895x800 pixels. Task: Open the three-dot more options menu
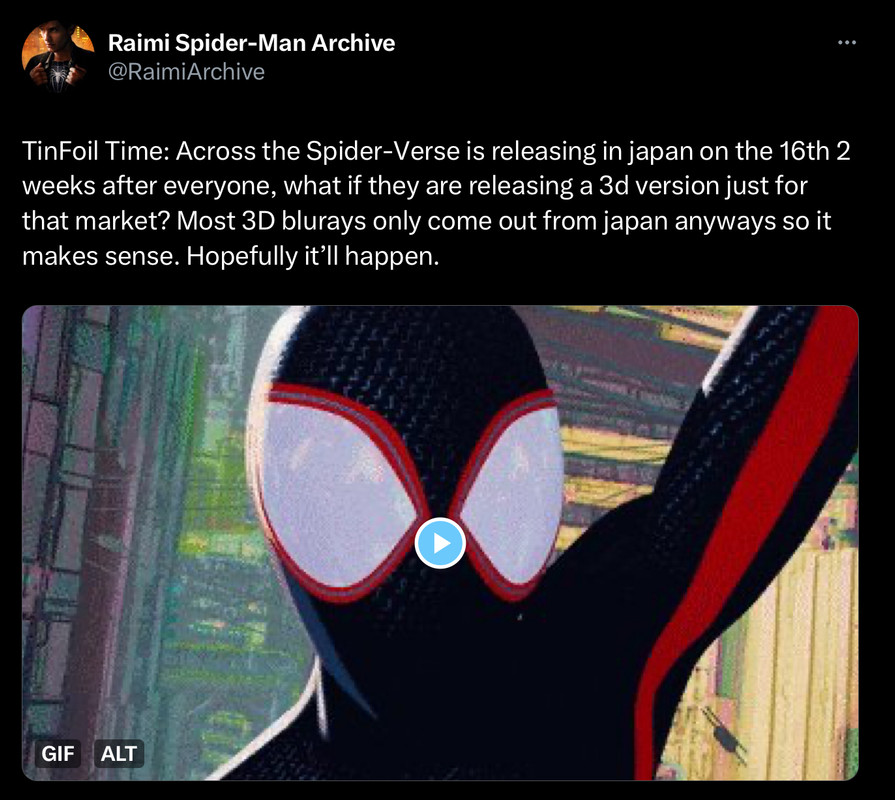[x=846, y=42]
